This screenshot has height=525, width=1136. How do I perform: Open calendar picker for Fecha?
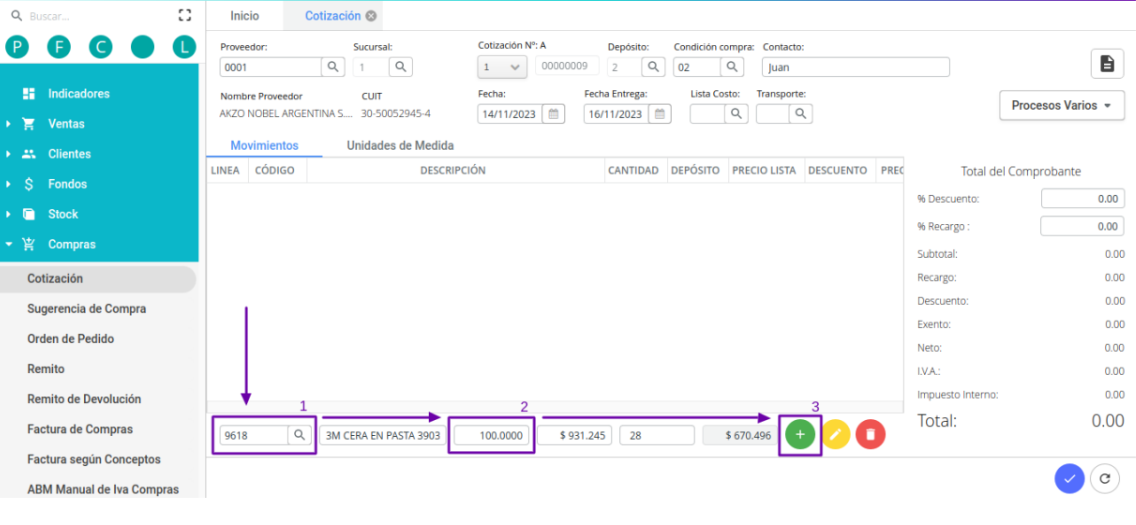pyautogui.click(x=554, y=114)
